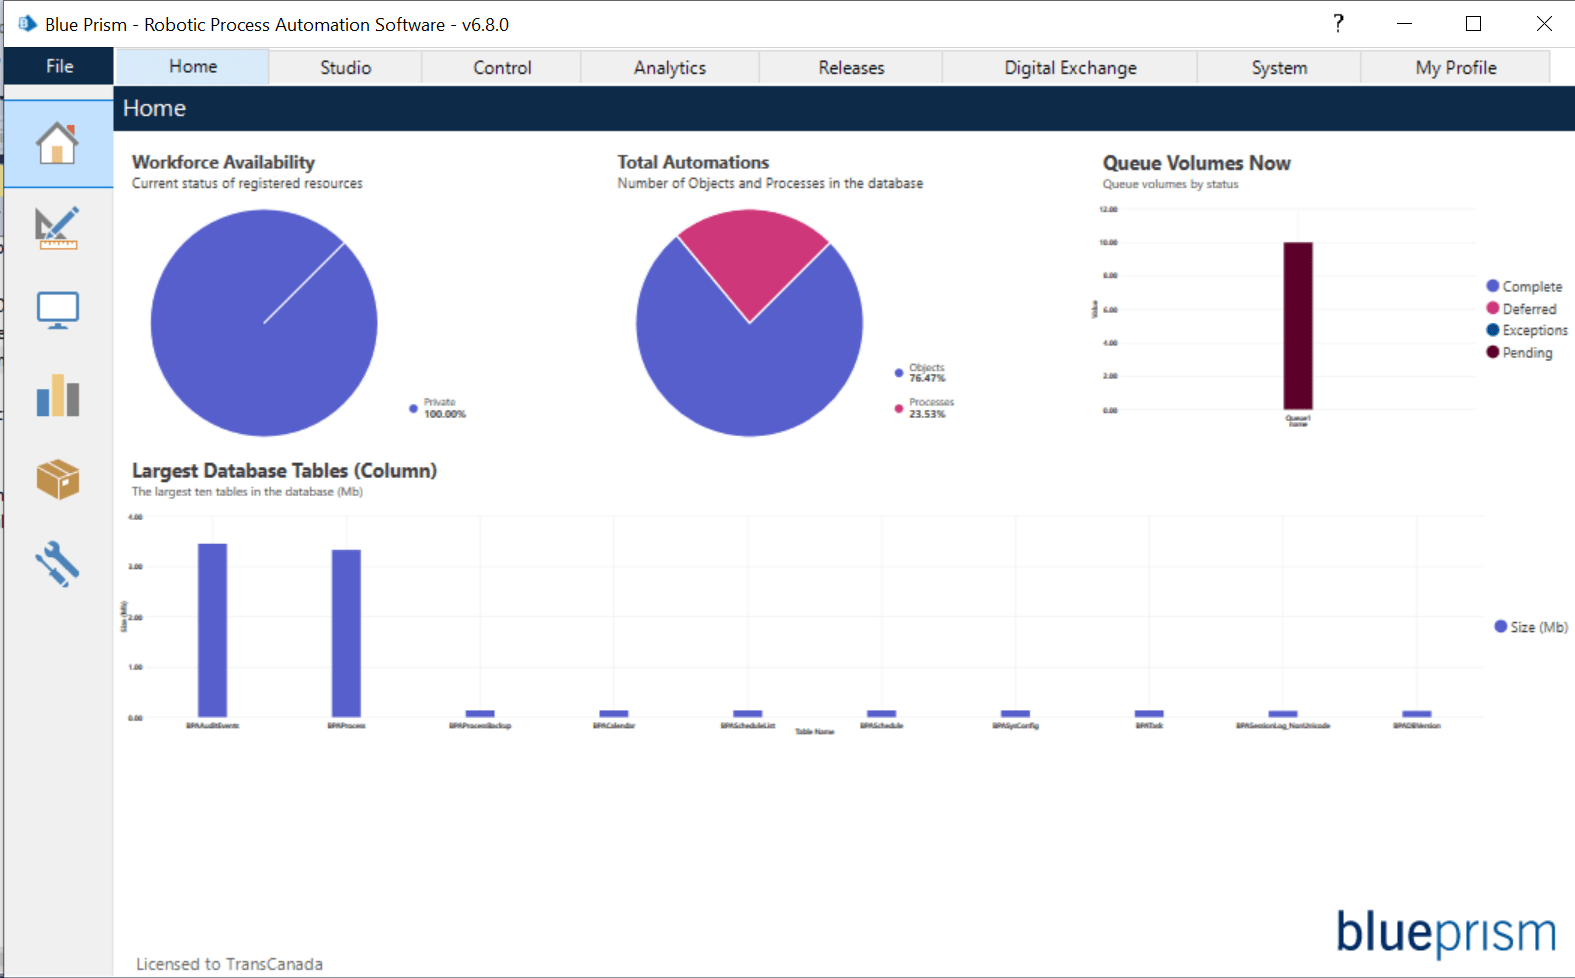Select the Workforce Availability pie chart
The height and width of the screenshot is (978, 1575).
[x=264, y=323]
